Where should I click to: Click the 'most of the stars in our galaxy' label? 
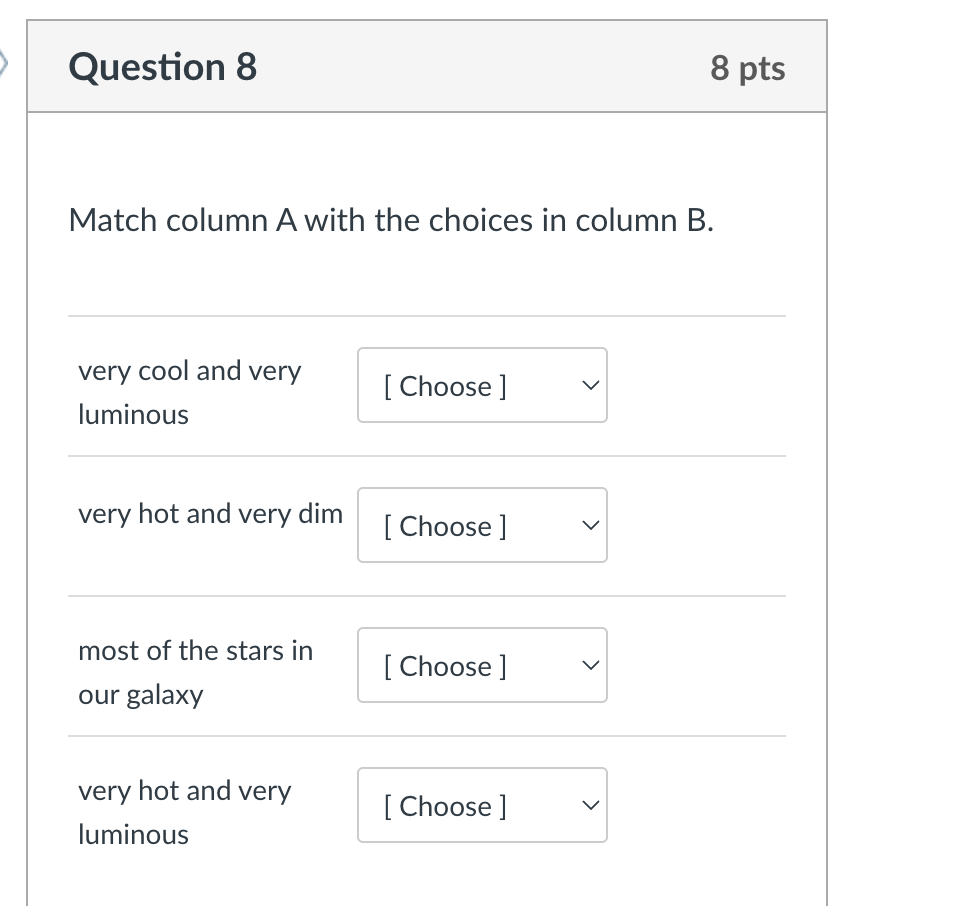point(196,671)
